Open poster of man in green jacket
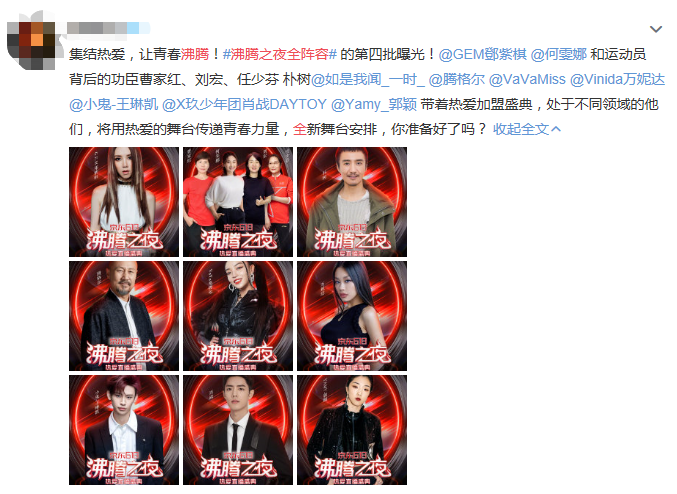The height and width of the screenshot is (494, 677). point(352,202)
